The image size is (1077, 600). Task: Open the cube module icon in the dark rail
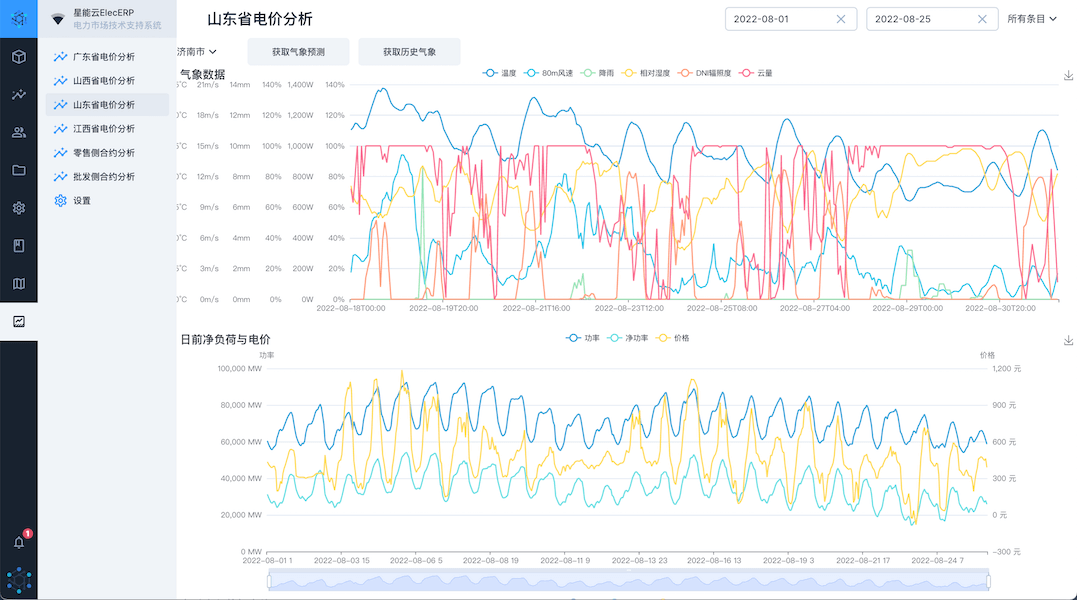click(x=19, y=57)
